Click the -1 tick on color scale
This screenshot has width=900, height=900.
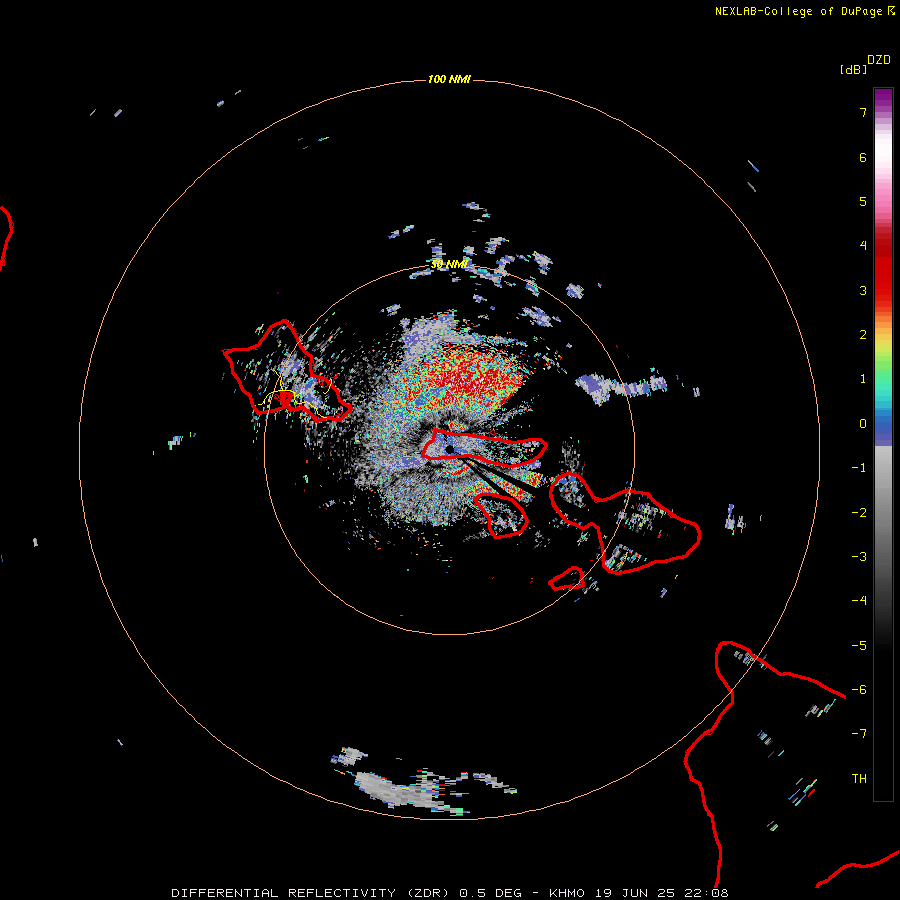859,468
